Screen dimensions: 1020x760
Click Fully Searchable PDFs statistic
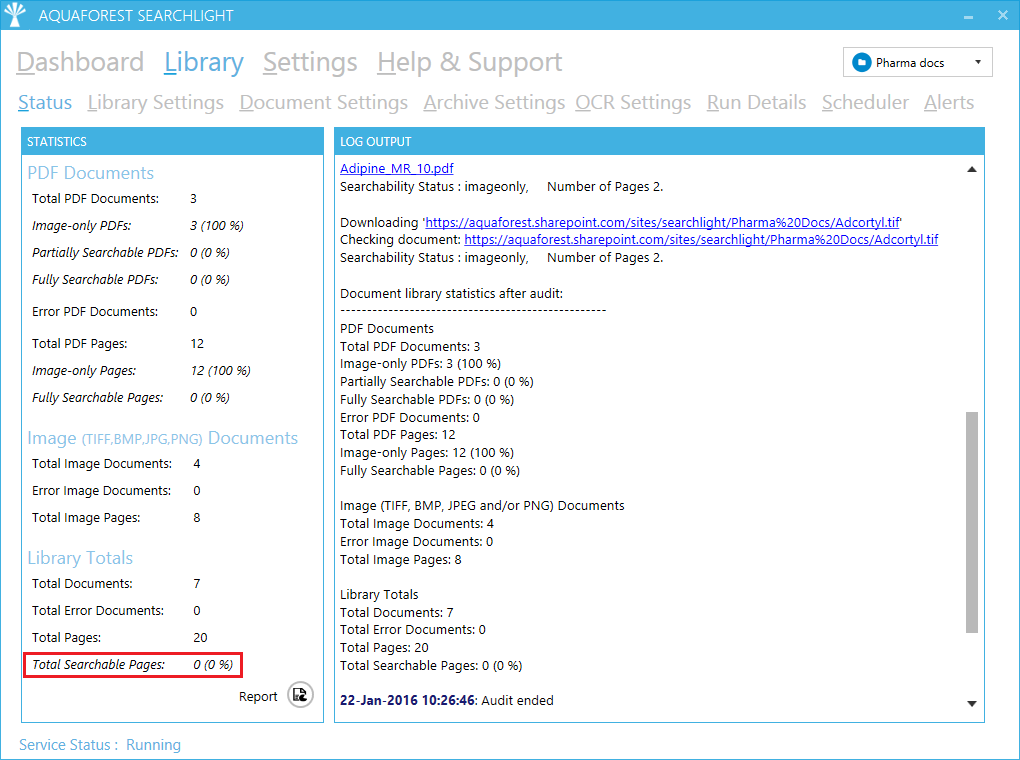[x=131, y=280]
